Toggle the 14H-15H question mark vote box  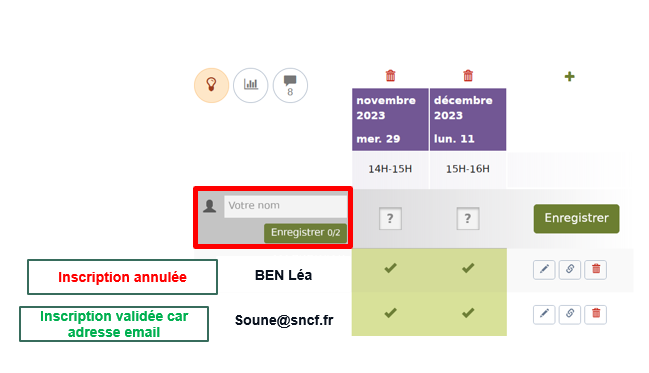tap(390, 218)
